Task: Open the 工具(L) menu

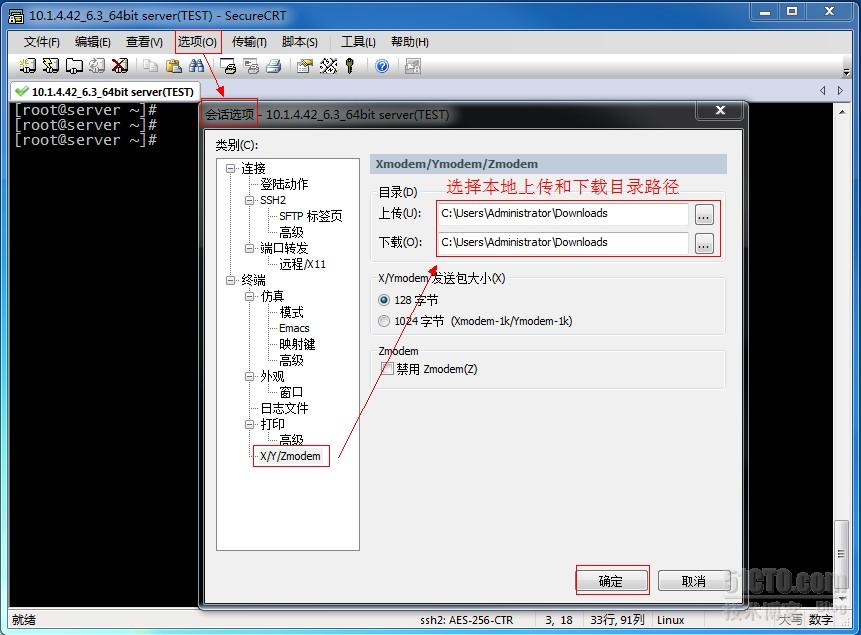Action: tap(358, 42)
